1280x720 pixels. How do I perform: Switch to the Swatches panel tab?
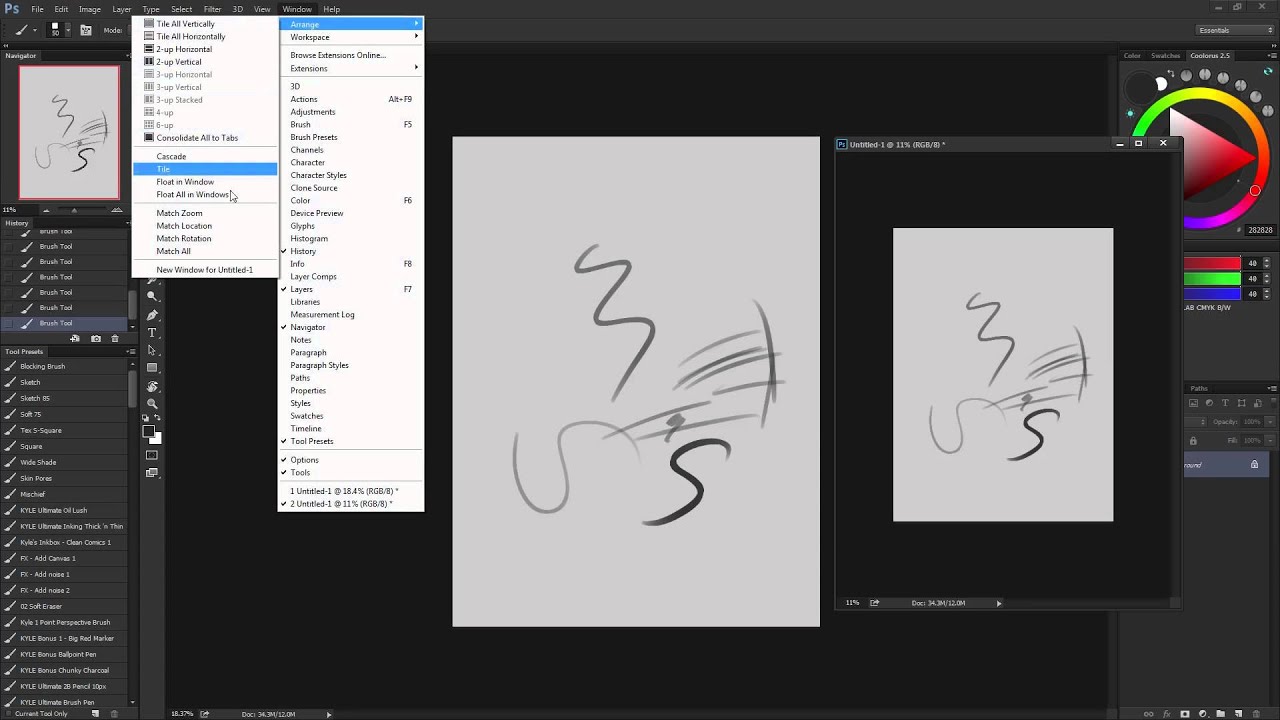1165,56
